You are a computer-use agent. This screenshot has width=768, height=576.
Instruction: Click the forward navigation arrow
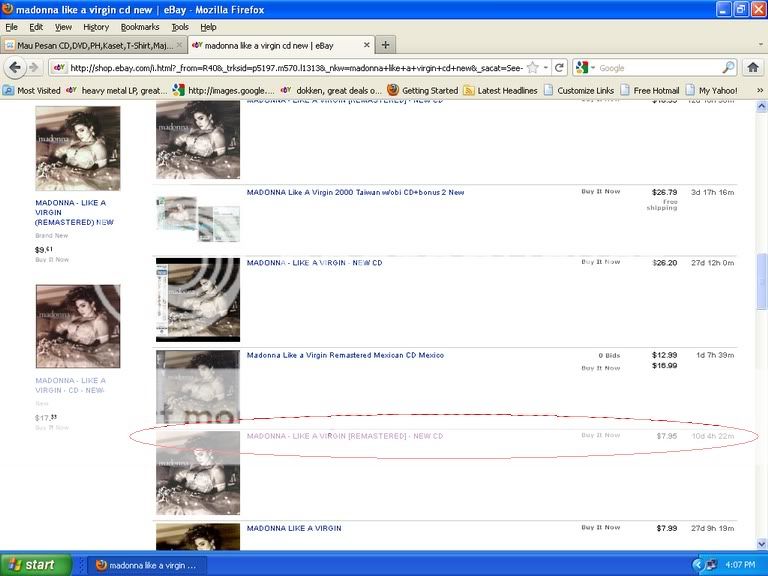click(x=33, y=68)
